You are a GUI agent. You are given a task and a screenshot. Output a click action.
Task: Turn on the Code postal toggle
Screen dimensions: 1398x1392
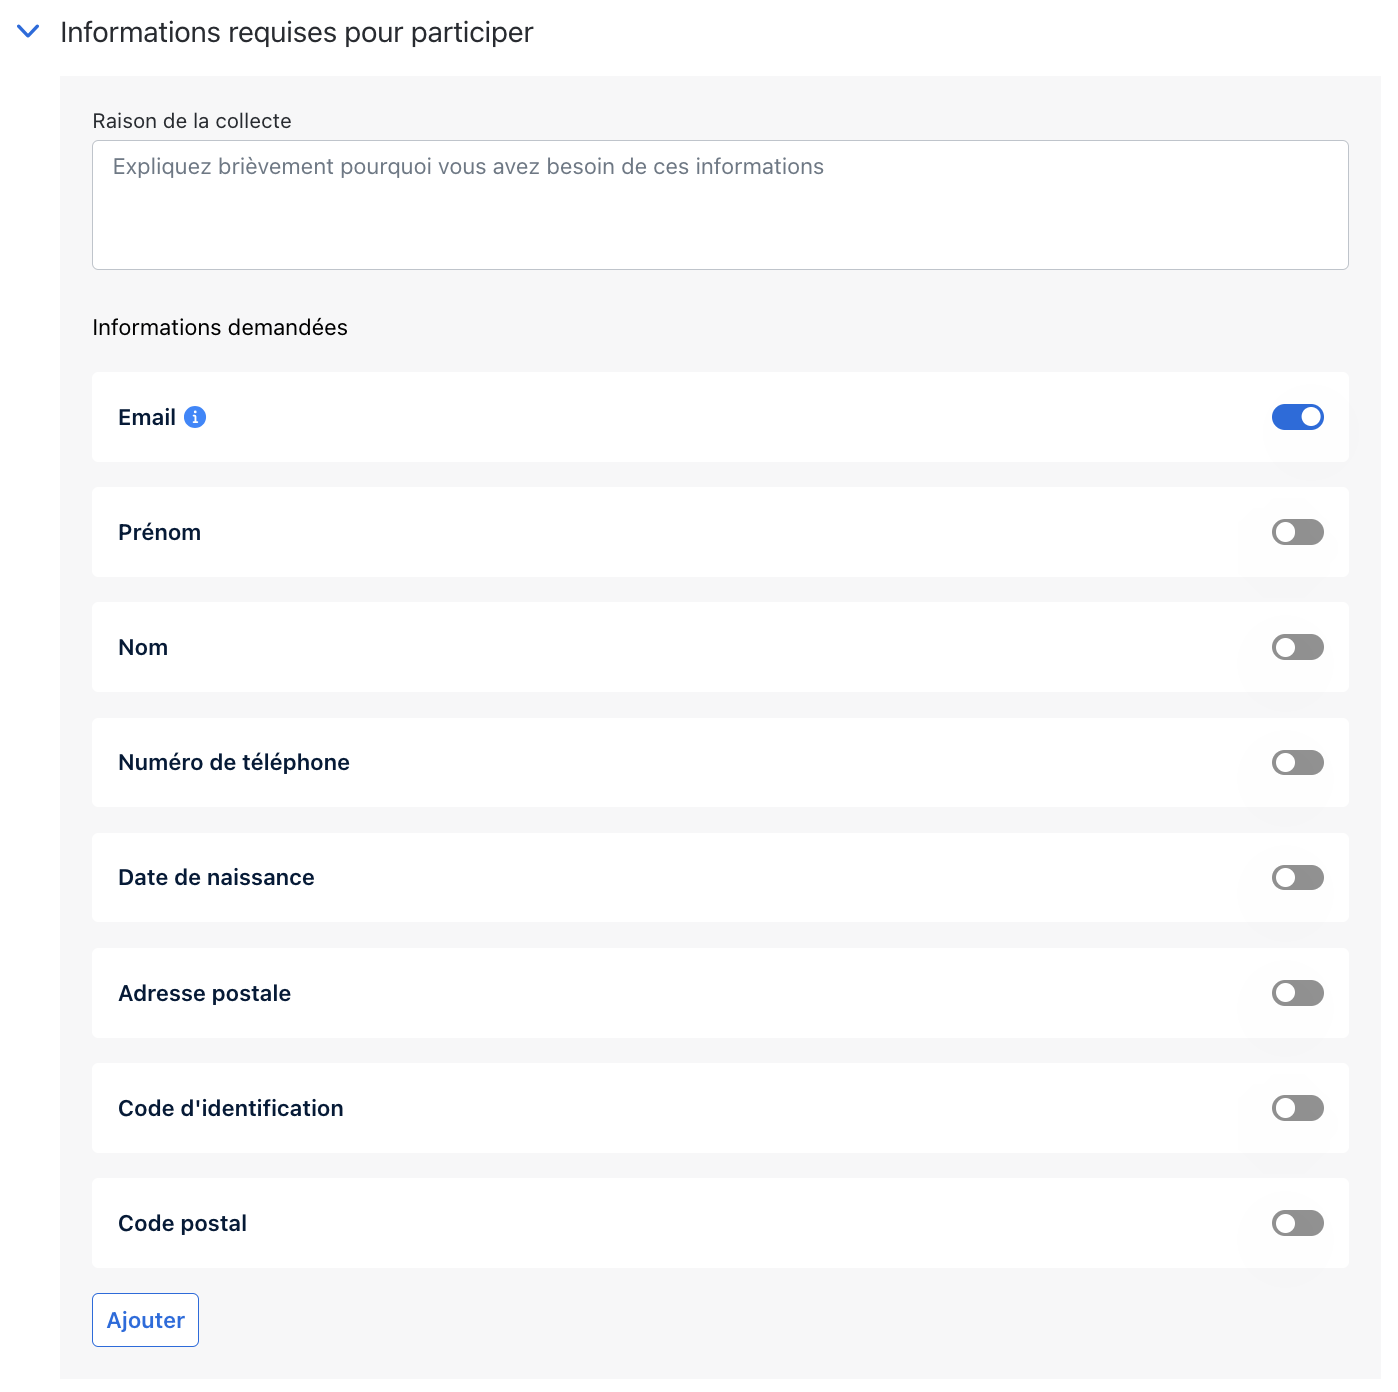tap(1297, 1223)
